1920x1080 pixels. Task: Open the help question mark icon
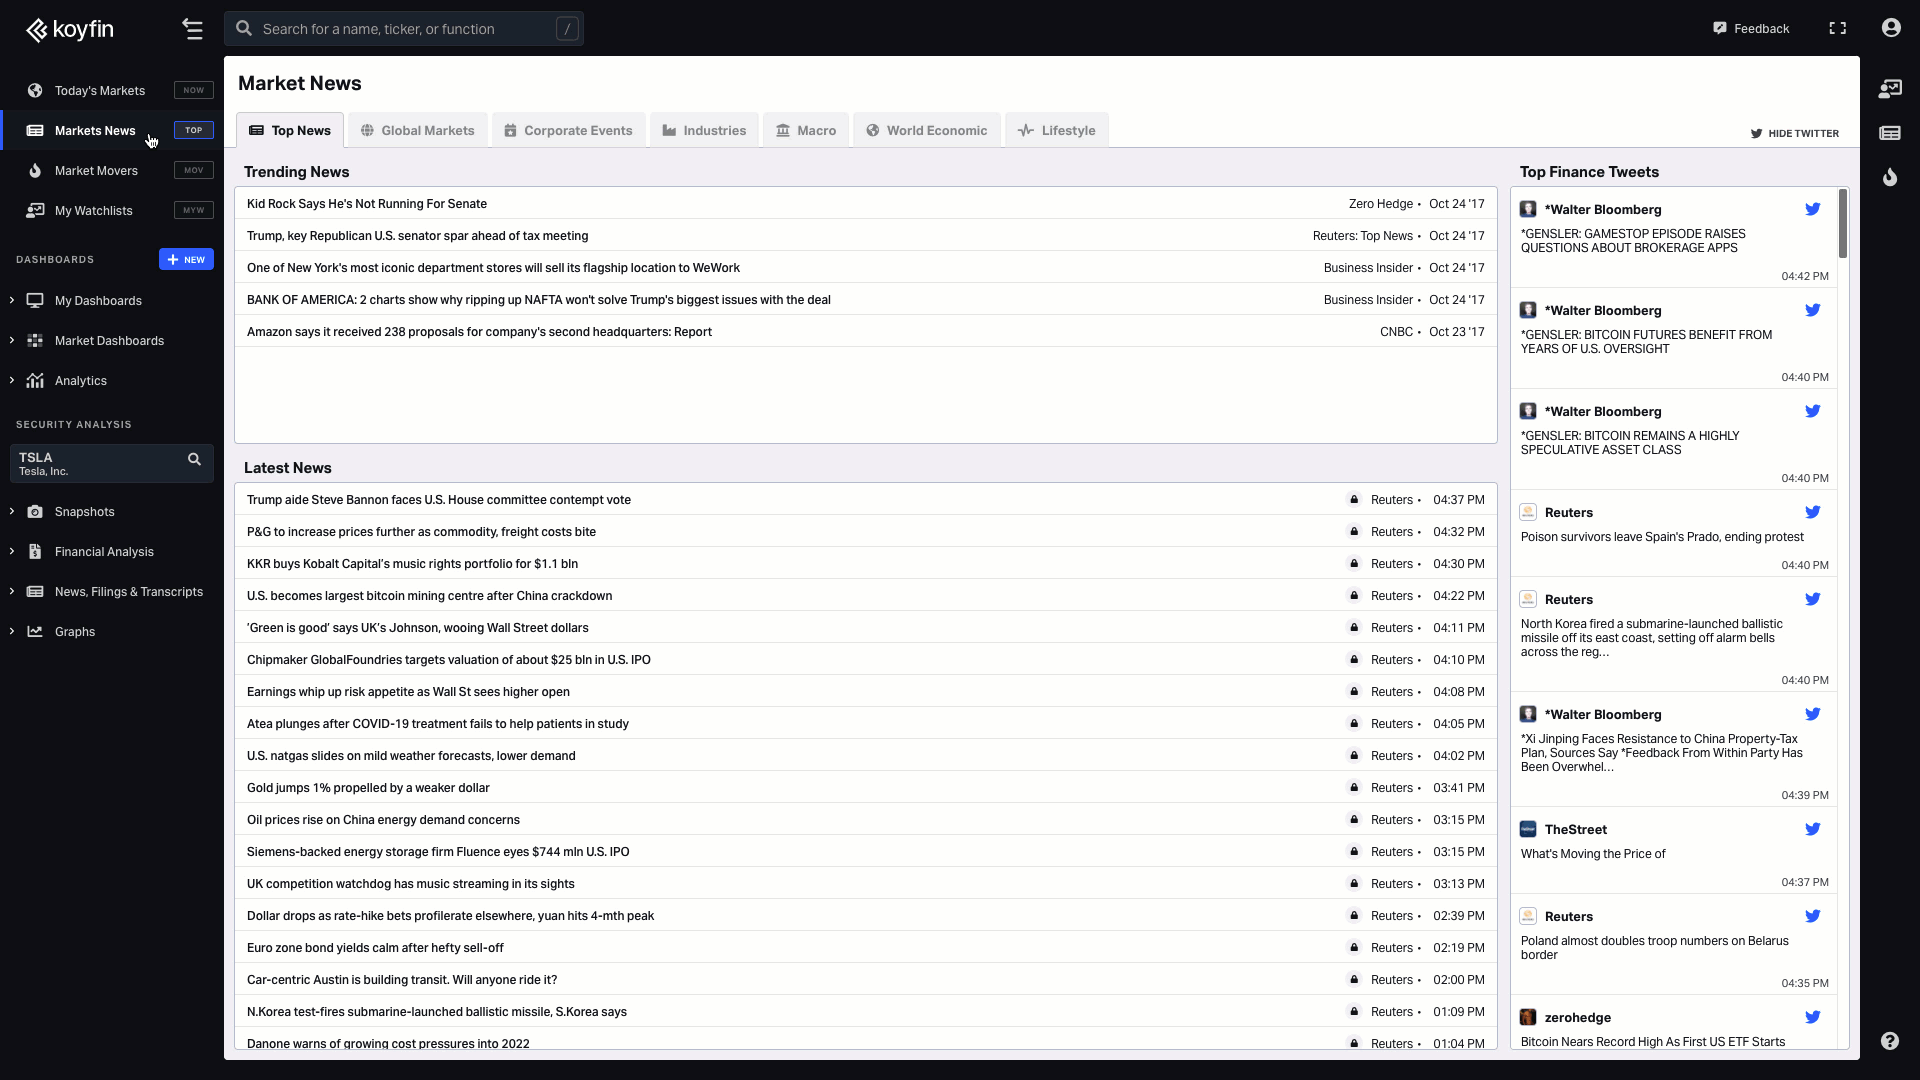pos(1890,1041)
